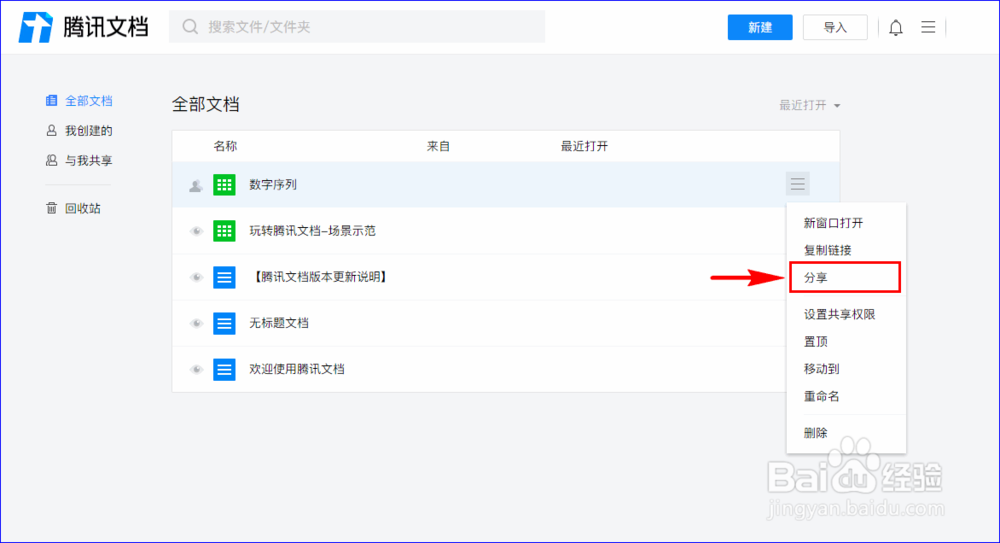The width and height of the screenshot is (1000, 543).
Task: Click the owner avatar icon beside 数字序列
Action: pyautogui.click(x=196, y=186)
